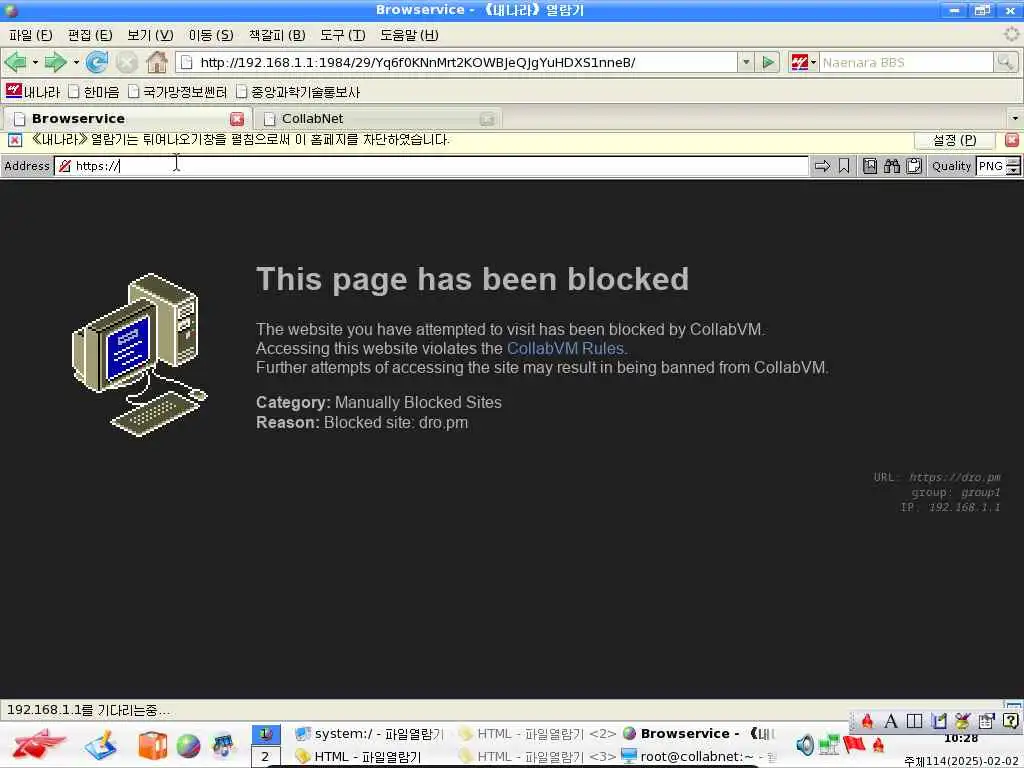Click the 설정 (P) settings button
This screenshot has height=768, width=1024.
click(954, 140)
